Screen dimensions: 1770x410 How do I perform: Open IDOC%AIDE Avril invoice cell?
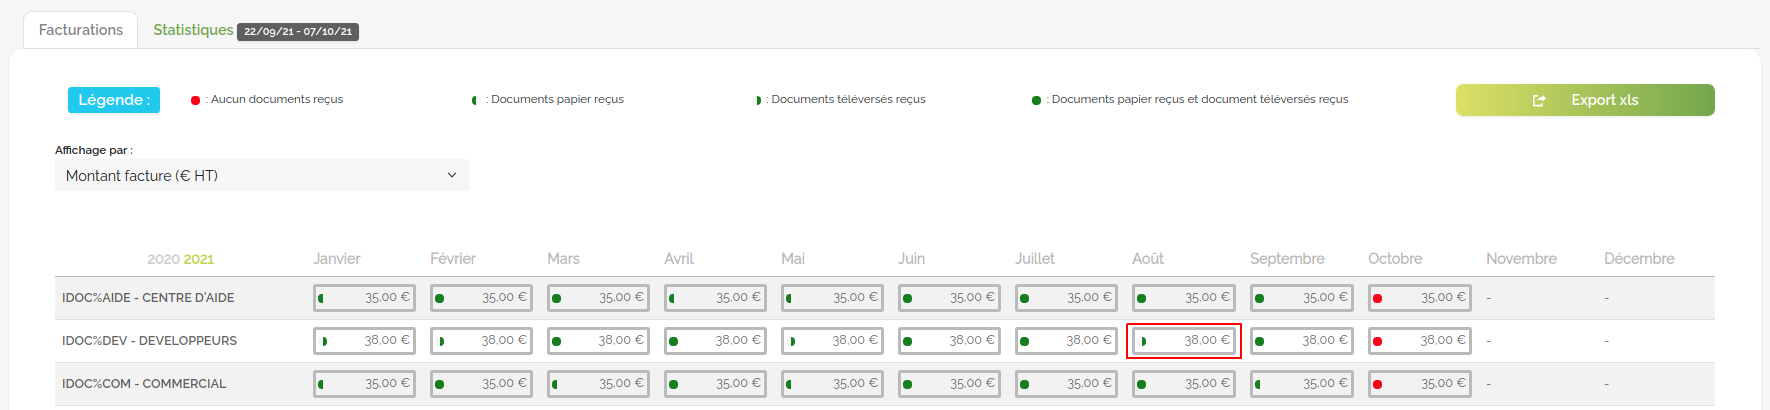(x=715, y=298)
